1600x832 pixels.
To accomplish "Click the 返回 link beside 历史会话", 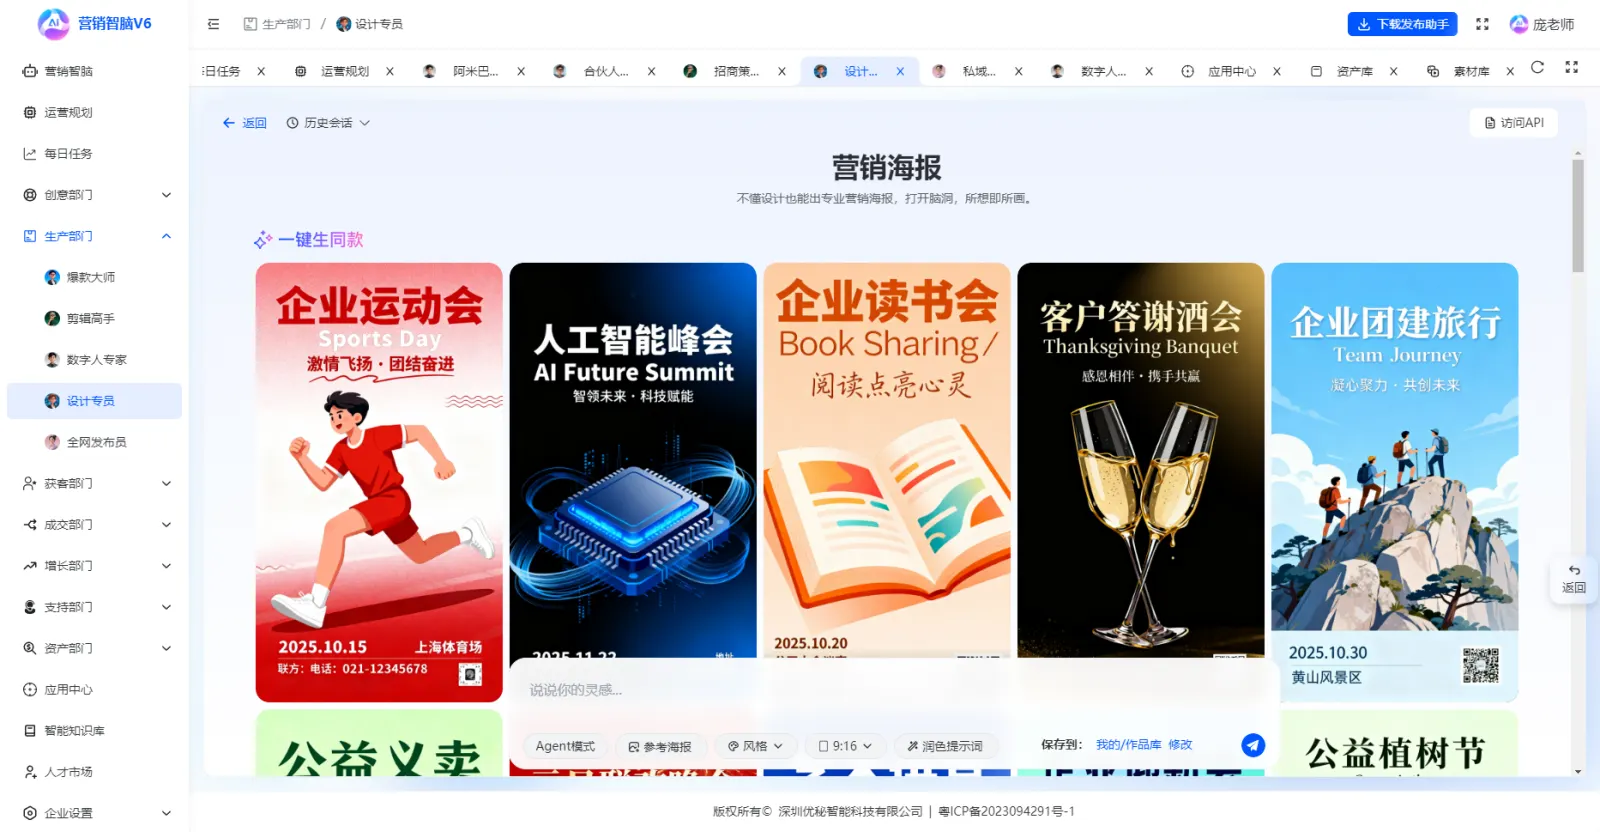I will coord(244,123).
